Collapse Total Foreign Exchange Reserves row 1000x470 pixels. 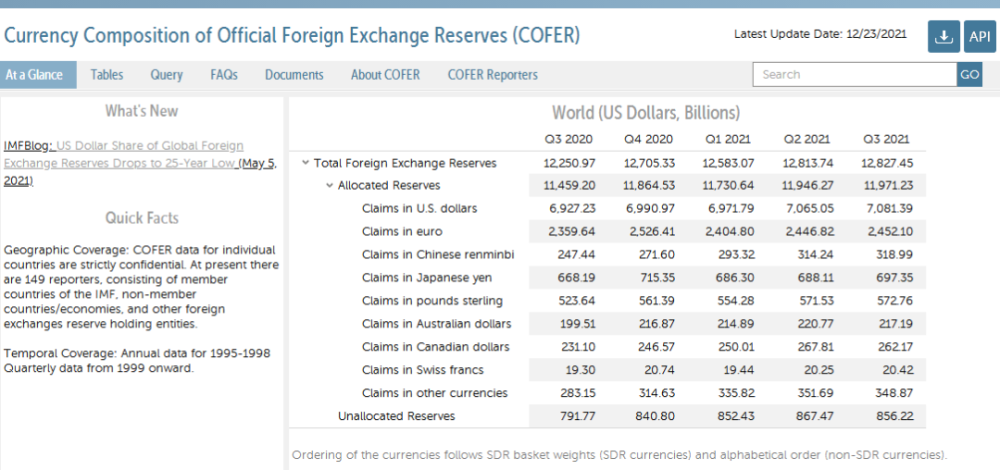click(304, 163)
